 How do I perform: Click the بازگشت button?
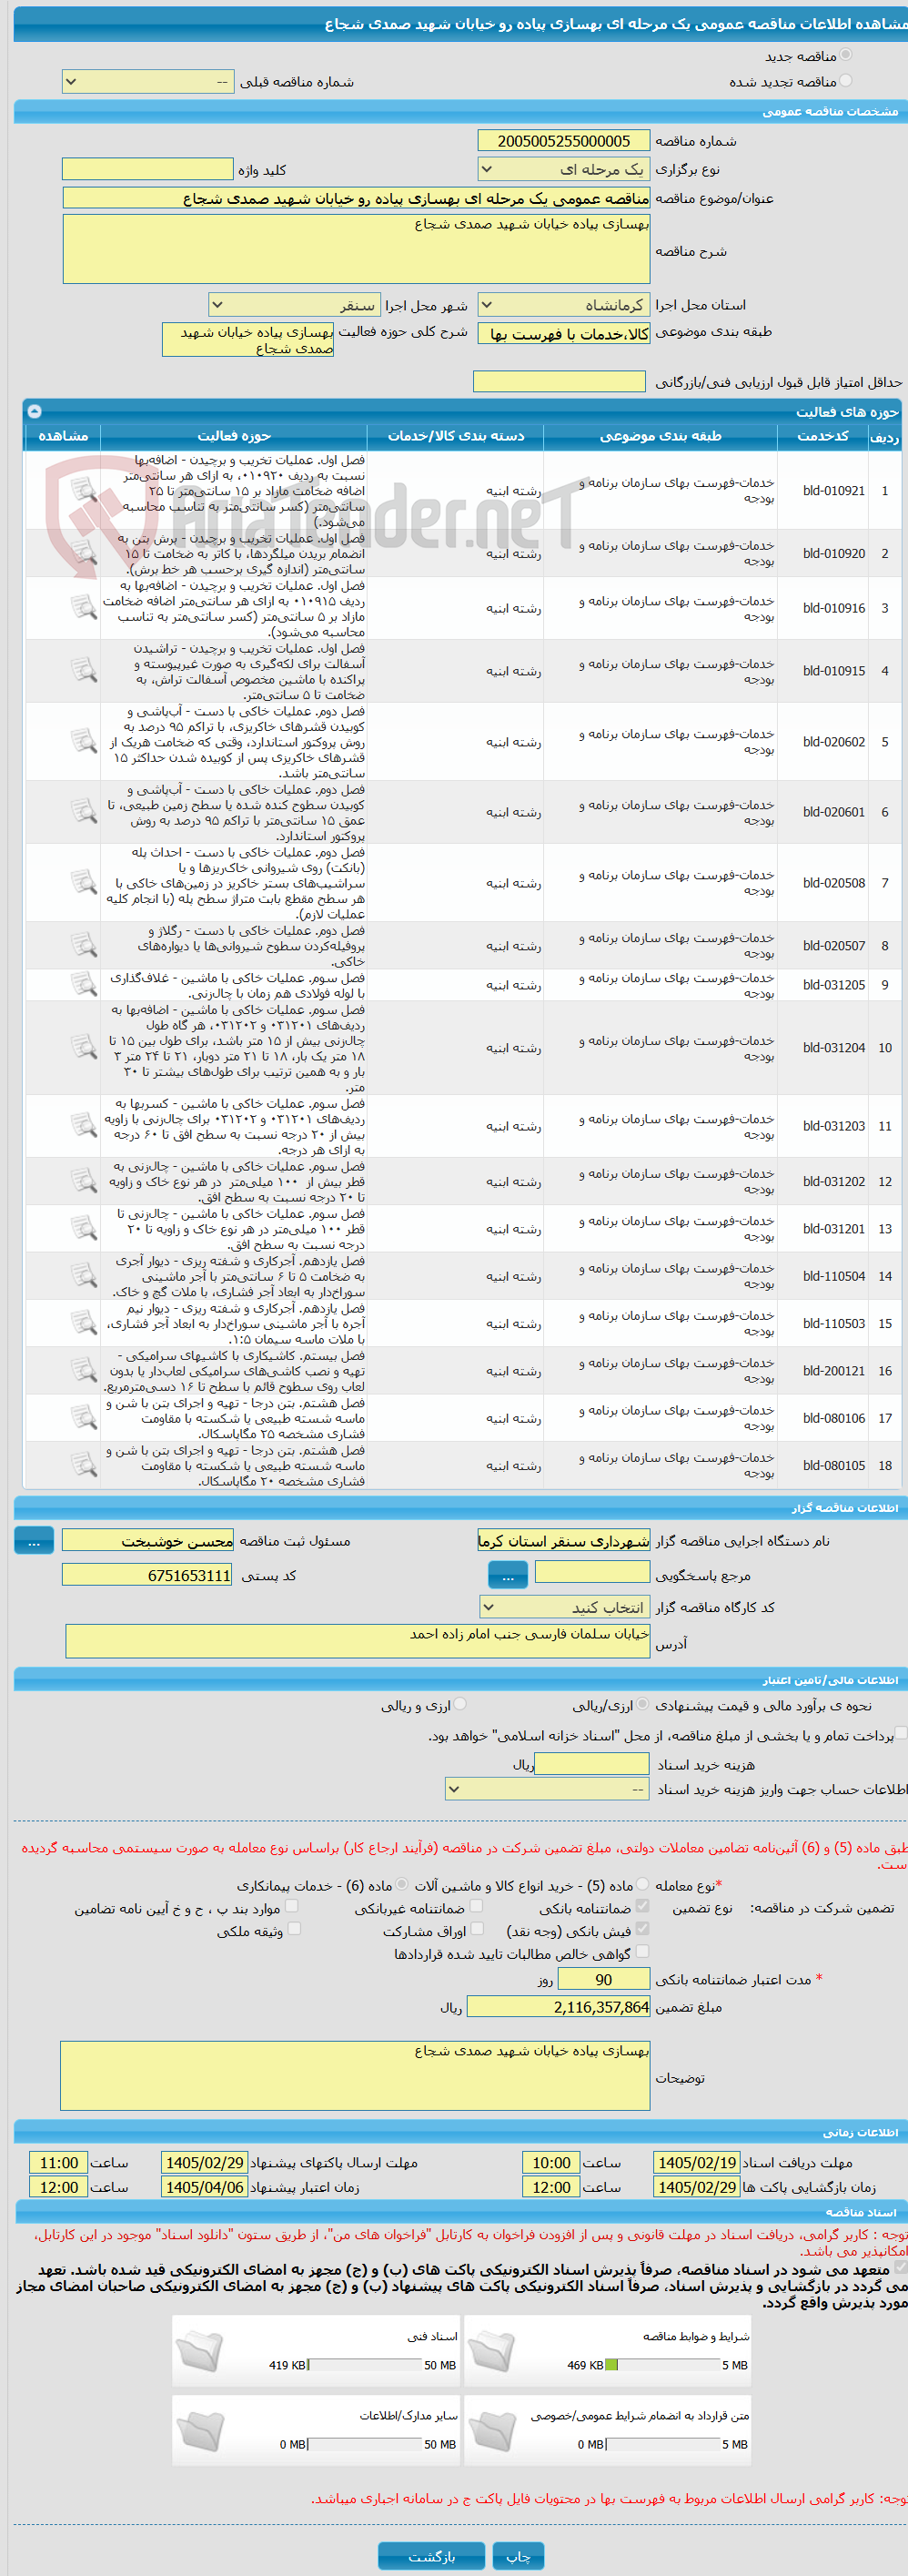click(431, 2556)
